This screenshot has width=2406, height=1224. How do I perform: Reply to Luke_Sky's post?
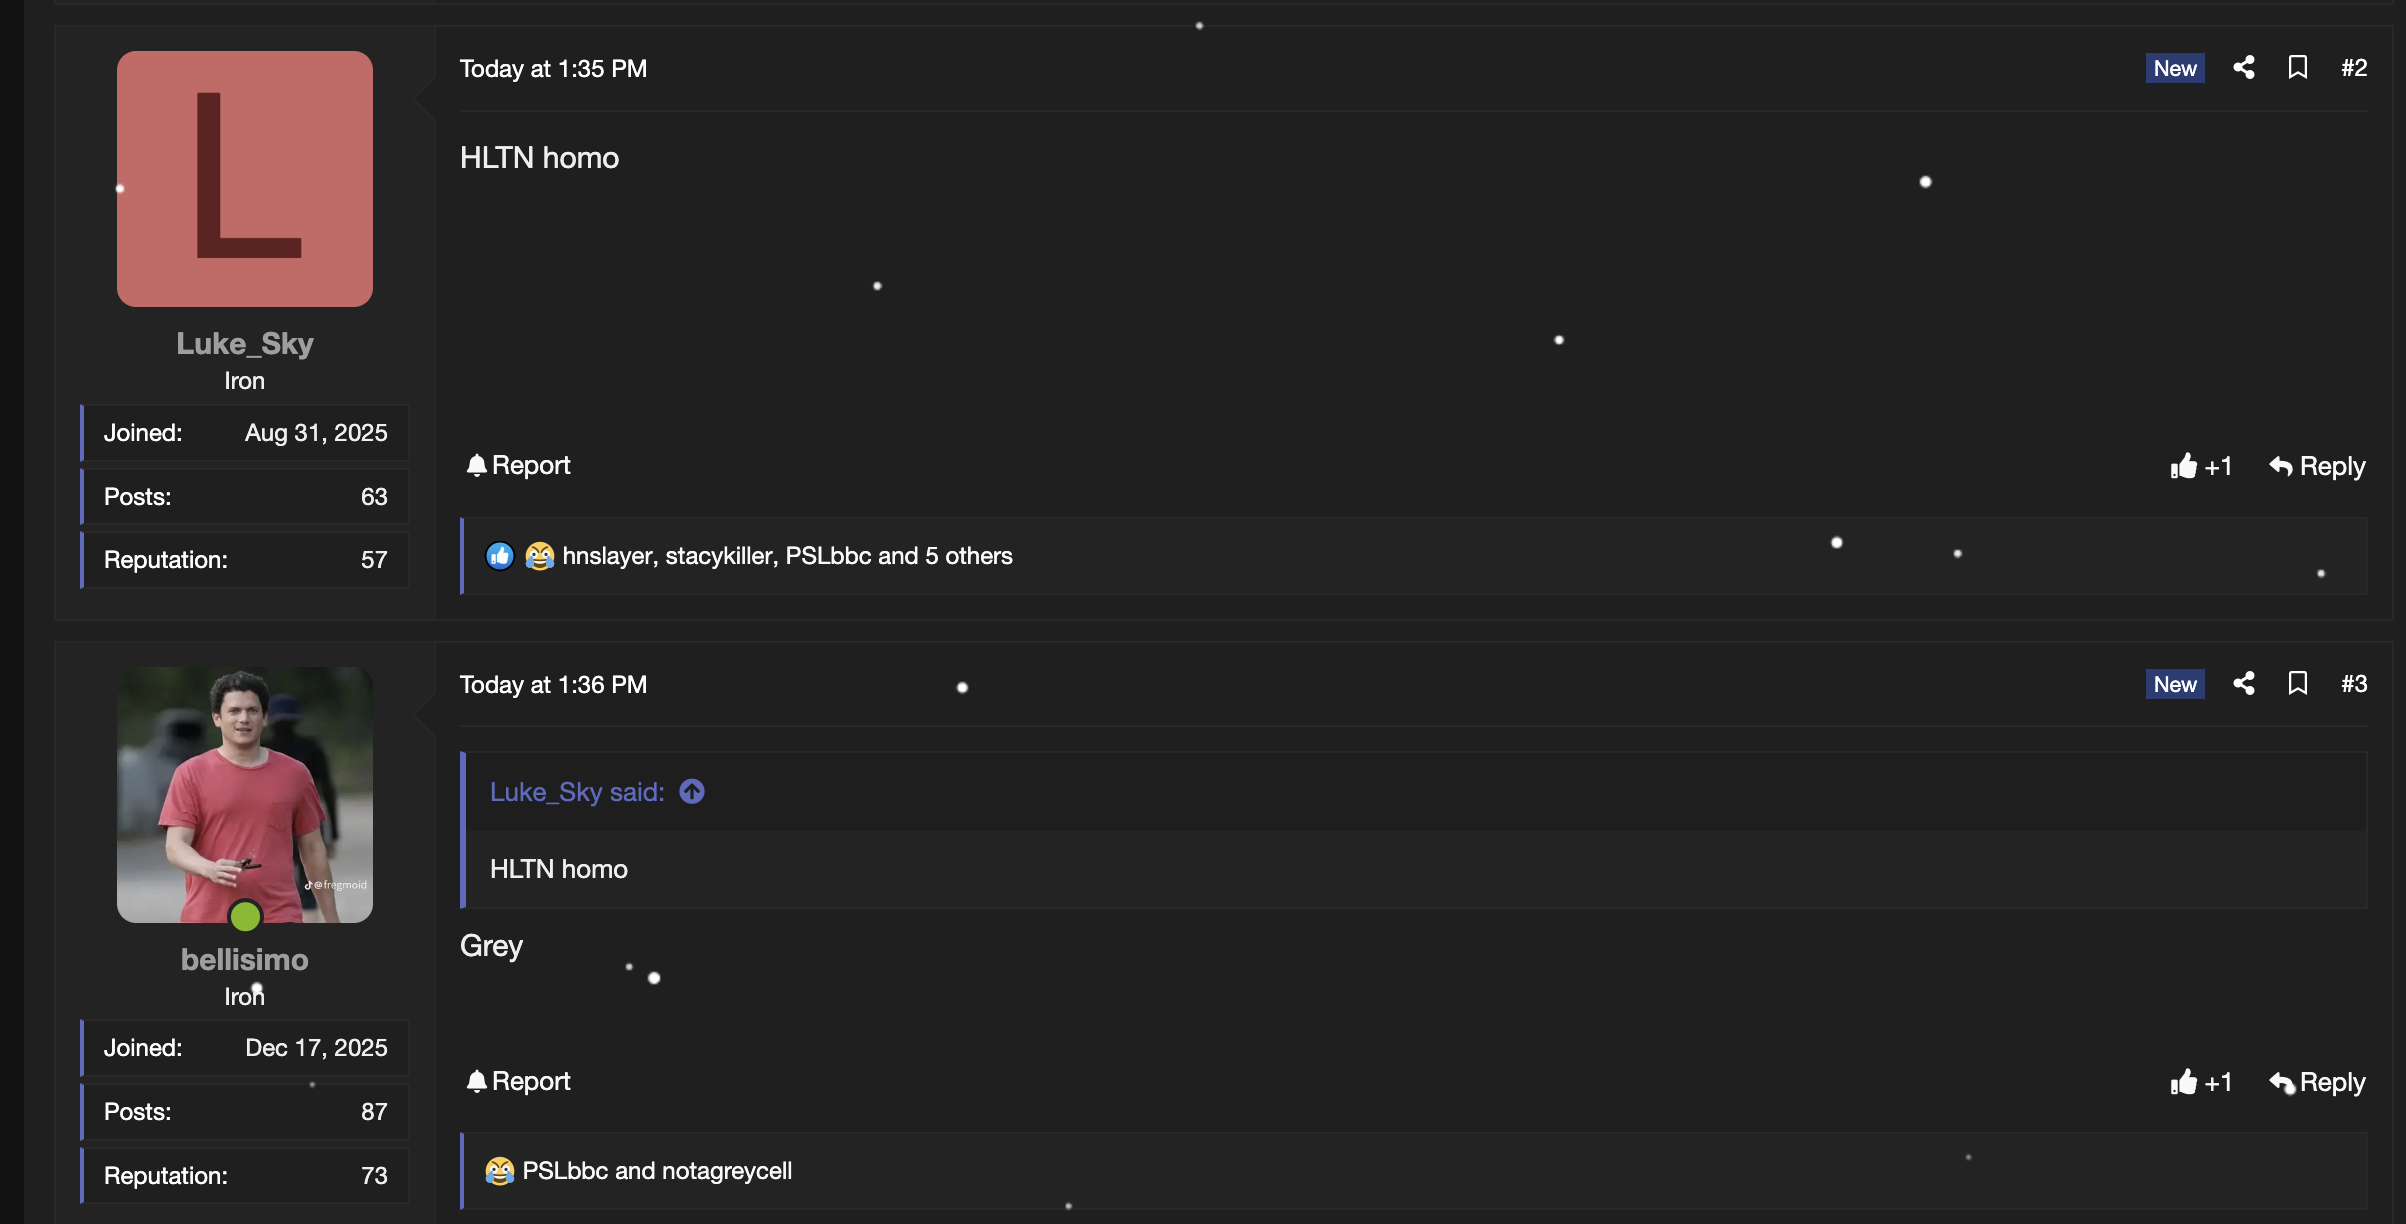point(2318,466)
